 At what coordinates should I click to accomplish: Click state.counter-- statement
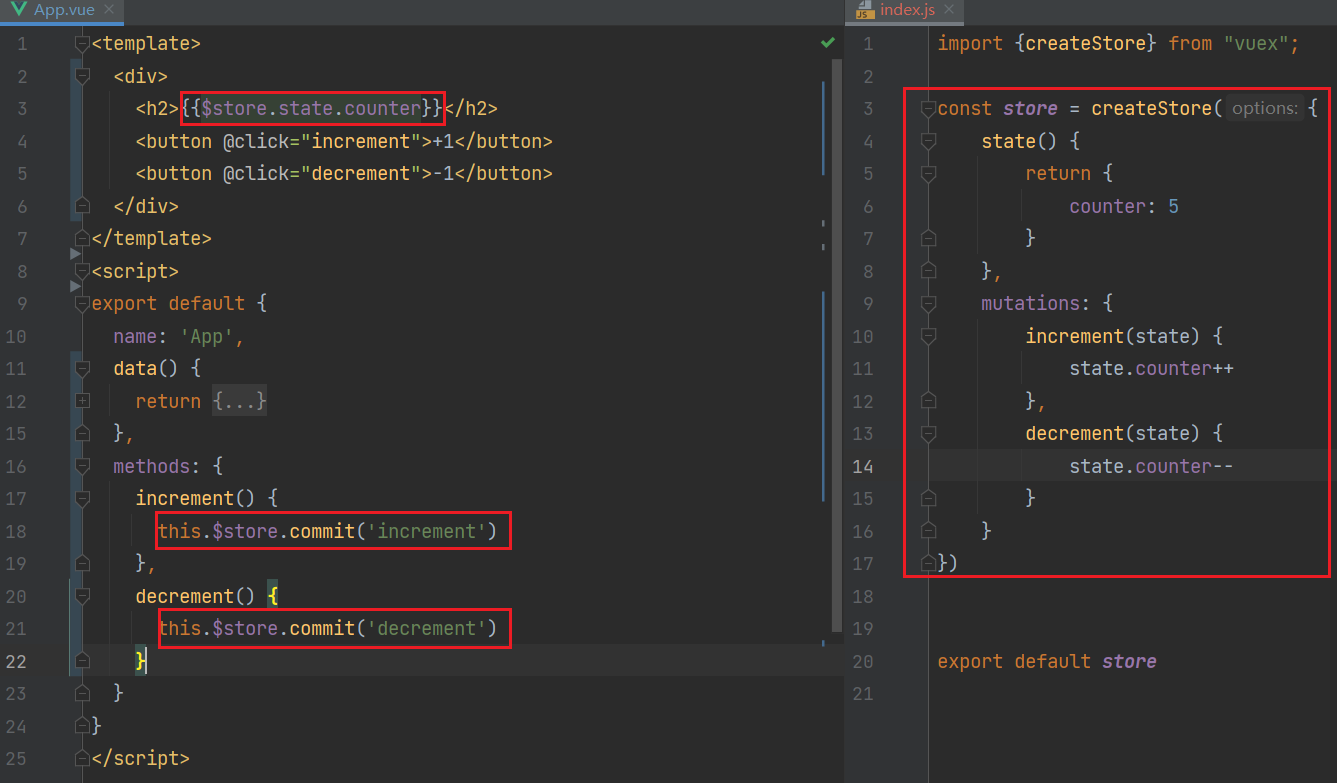point(1152,466)
